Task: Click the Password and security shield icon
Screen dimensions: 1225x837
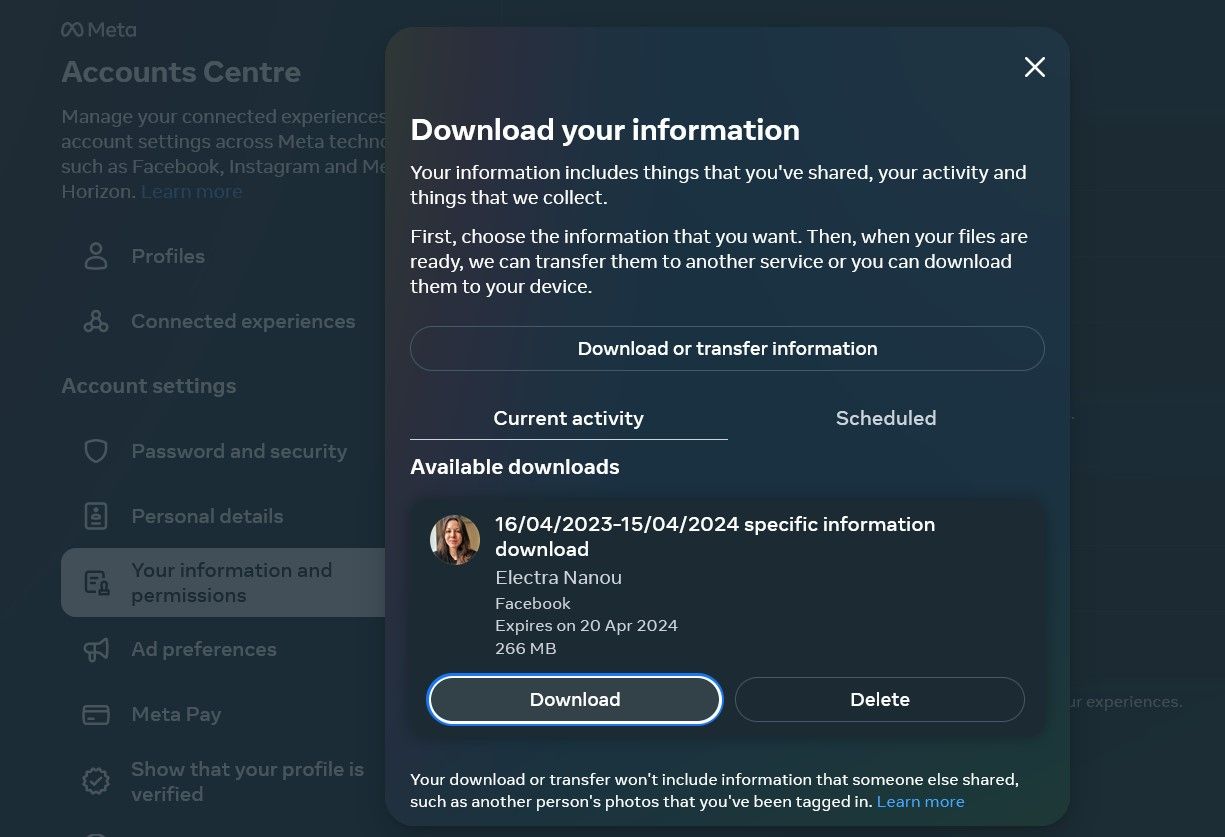Action: (95, 451)
